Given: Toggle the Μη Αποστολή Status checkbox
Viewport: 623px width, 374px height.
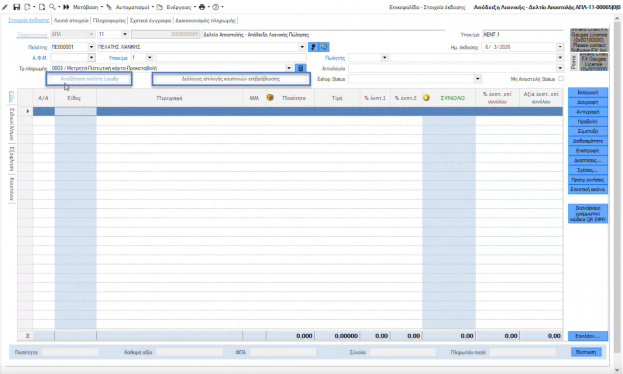Looking at the screenshot, I should pos(561,79).
